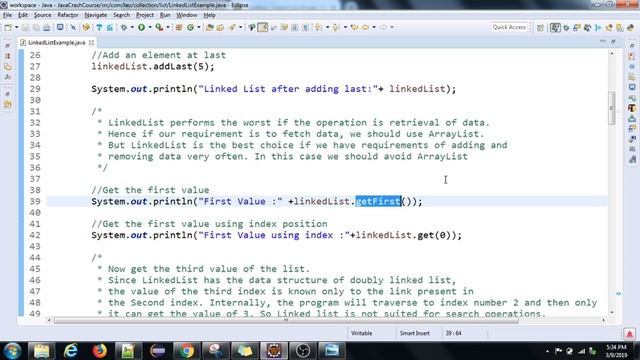Click the Open Type icon
Image resolution: width=640 pixels, height=360 pixels.
(x=210, y=27)
